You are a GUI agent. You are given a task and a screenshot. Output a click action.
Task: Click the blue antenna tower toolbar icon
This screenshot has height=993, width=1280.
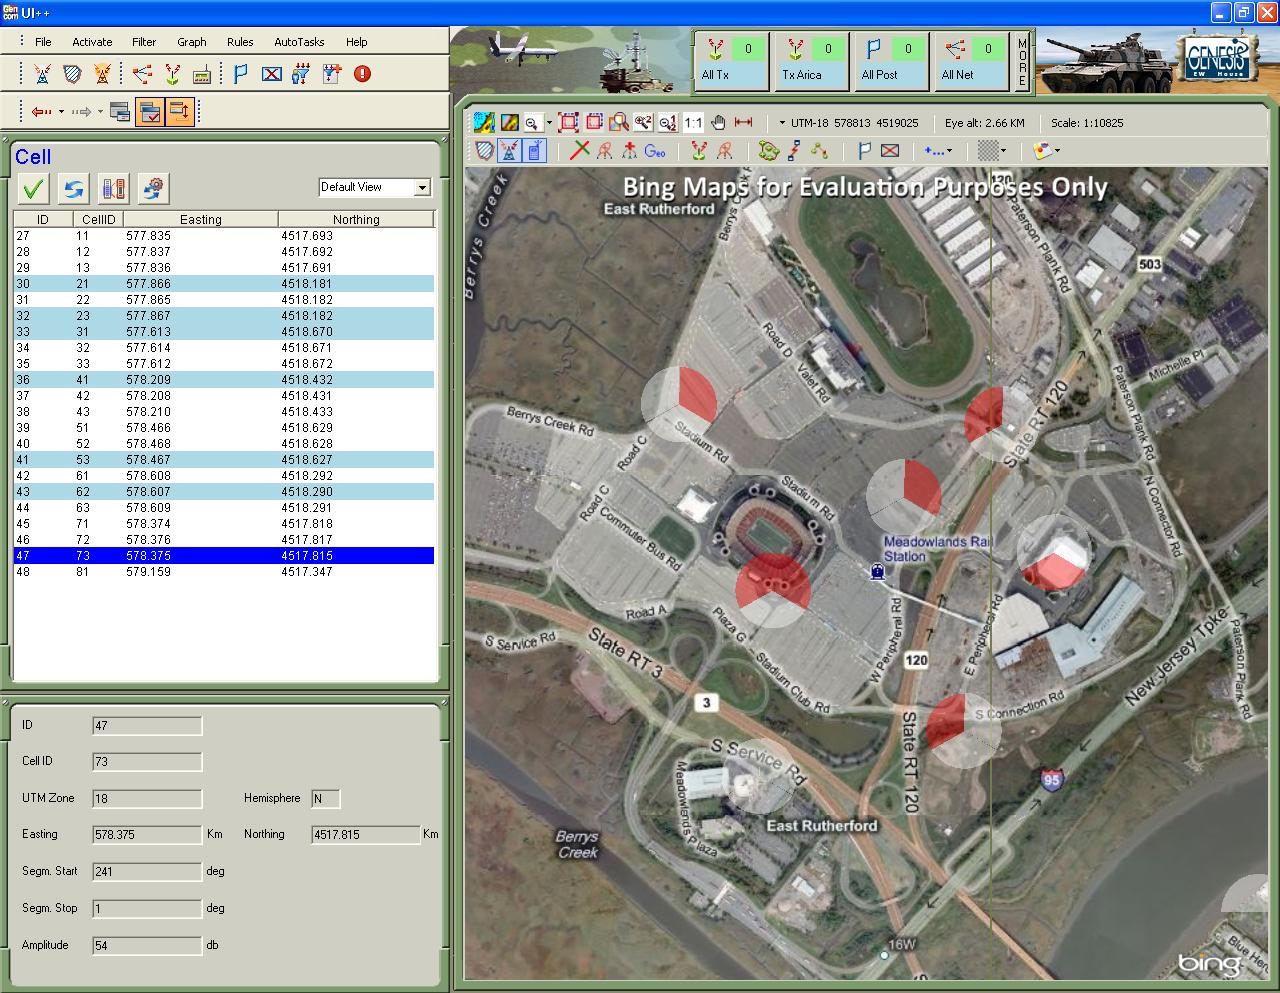pyautogui.click(x=42, y=74)
